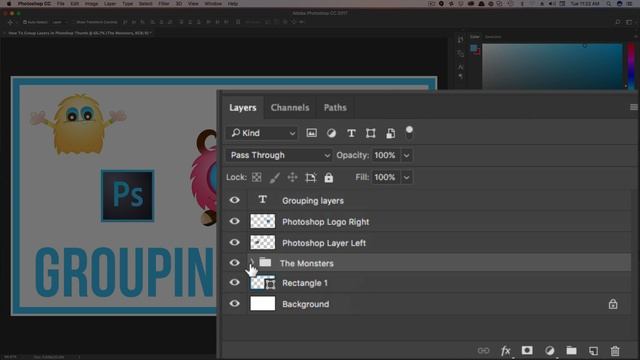Screen dimensions: 640x360
Task: Open the Filter menu
Action: 164,4
